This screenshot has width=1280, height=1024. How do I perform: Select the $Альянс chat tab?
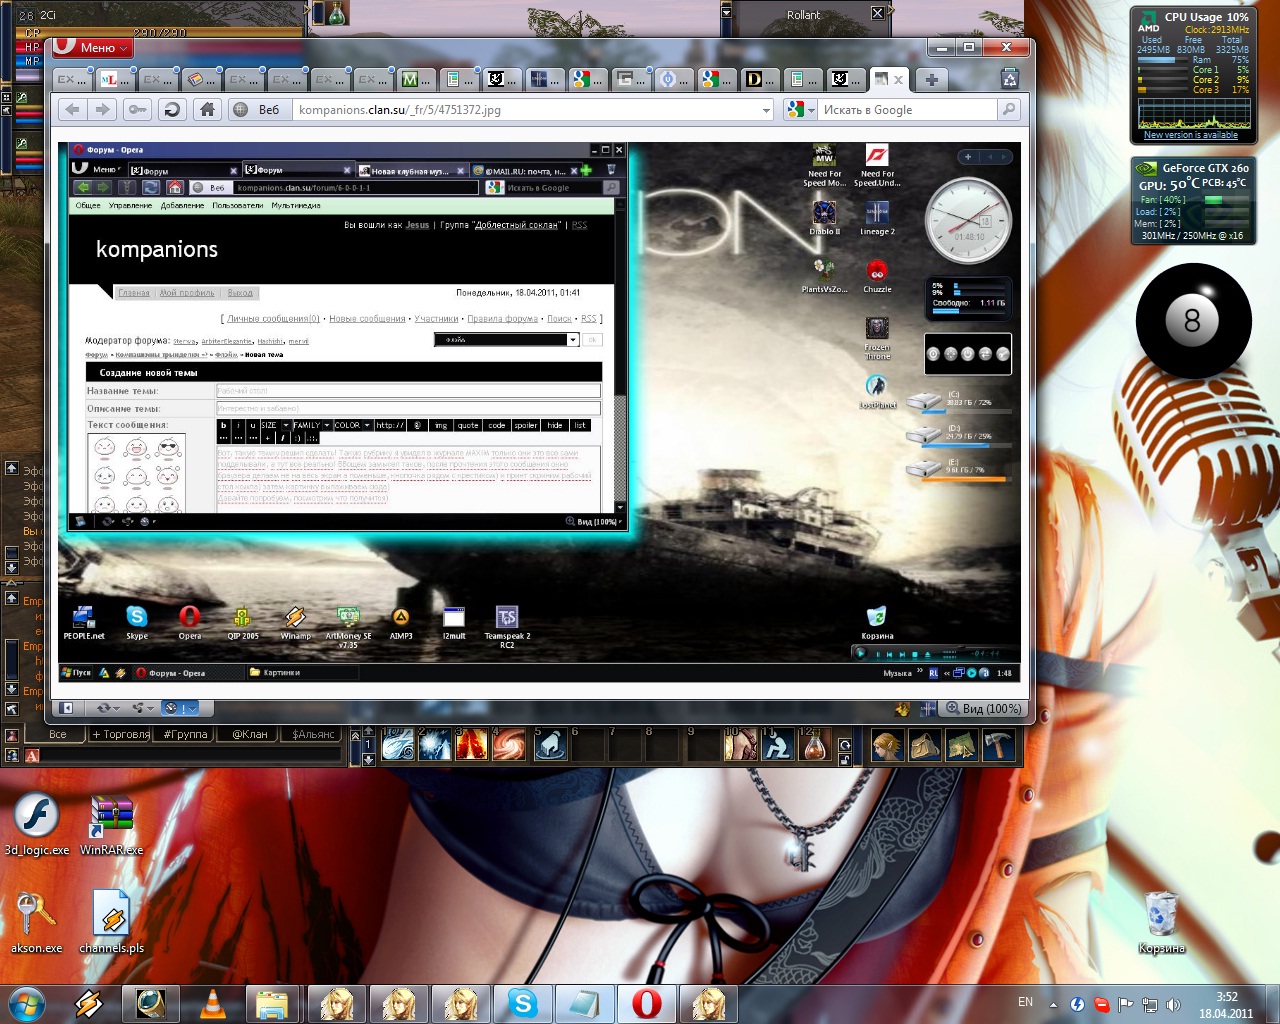click(313, 734)
